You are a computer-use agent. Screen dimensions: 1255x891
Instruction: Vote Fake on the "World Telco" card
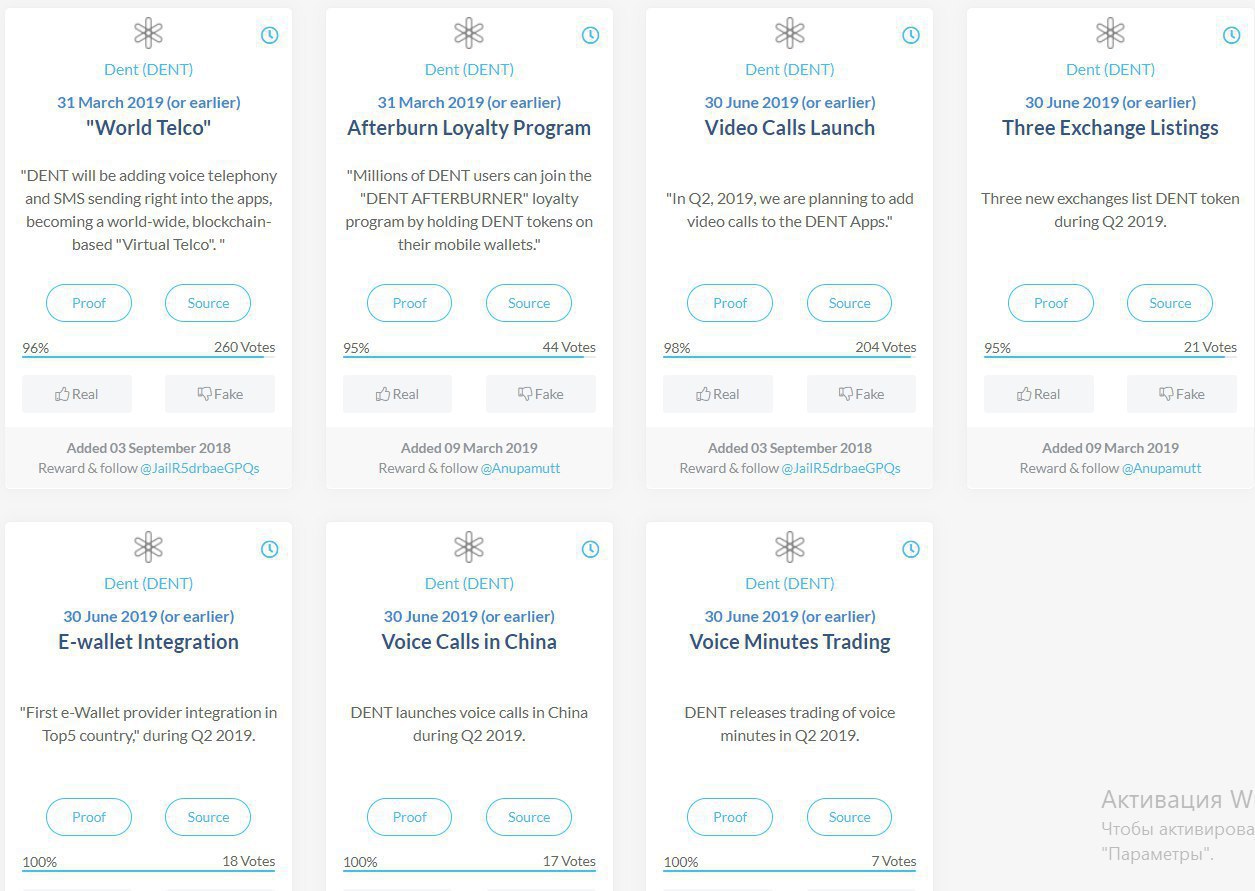tap(220, 394)
